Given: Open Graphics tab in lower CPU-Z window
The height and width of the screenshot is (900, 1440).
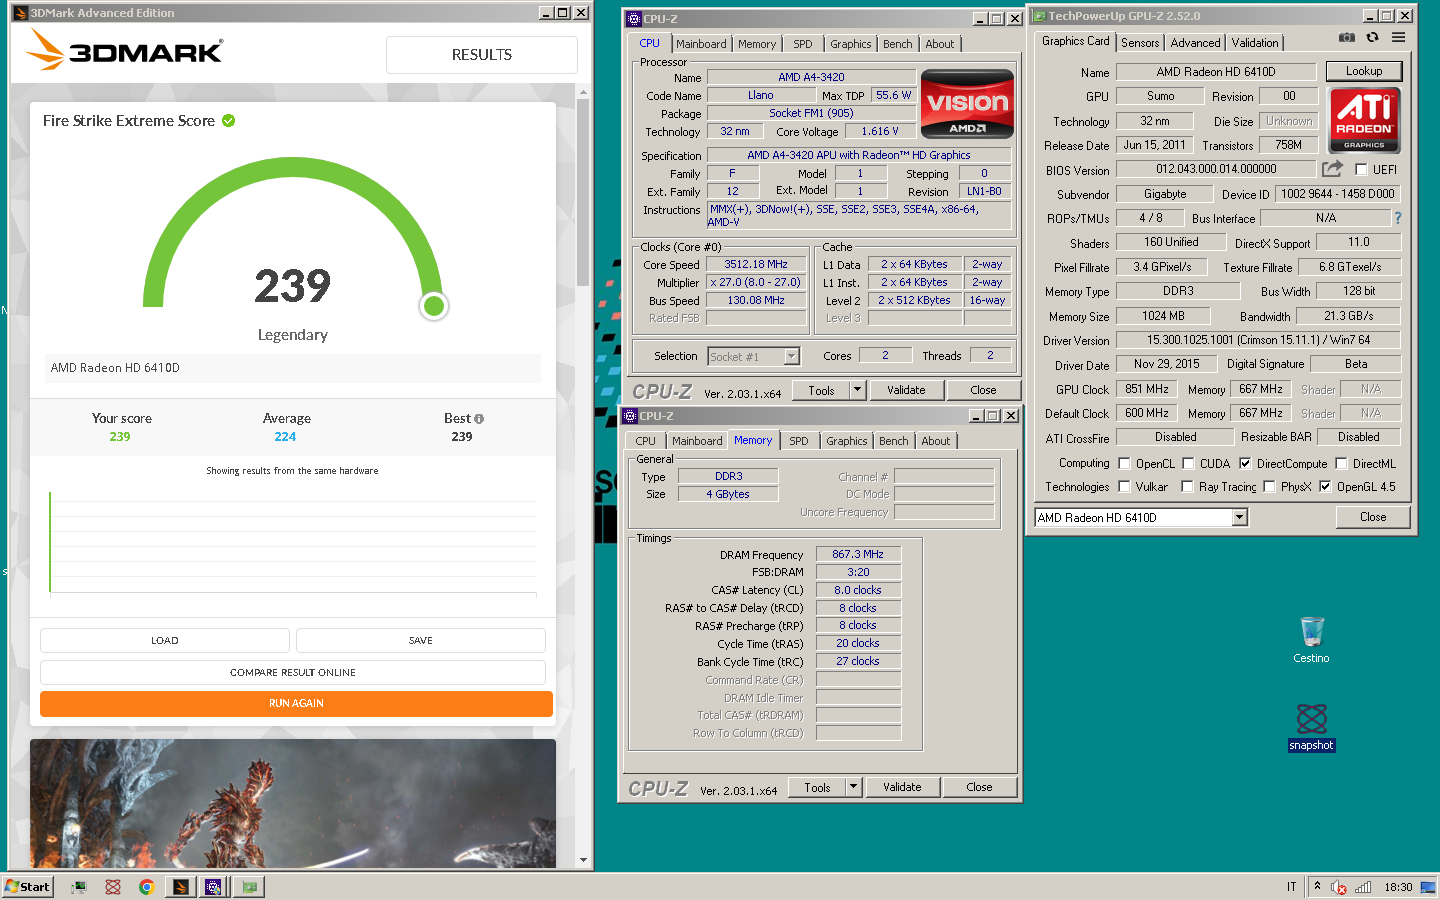Looking at the screenshot, I should coord(846,441).
